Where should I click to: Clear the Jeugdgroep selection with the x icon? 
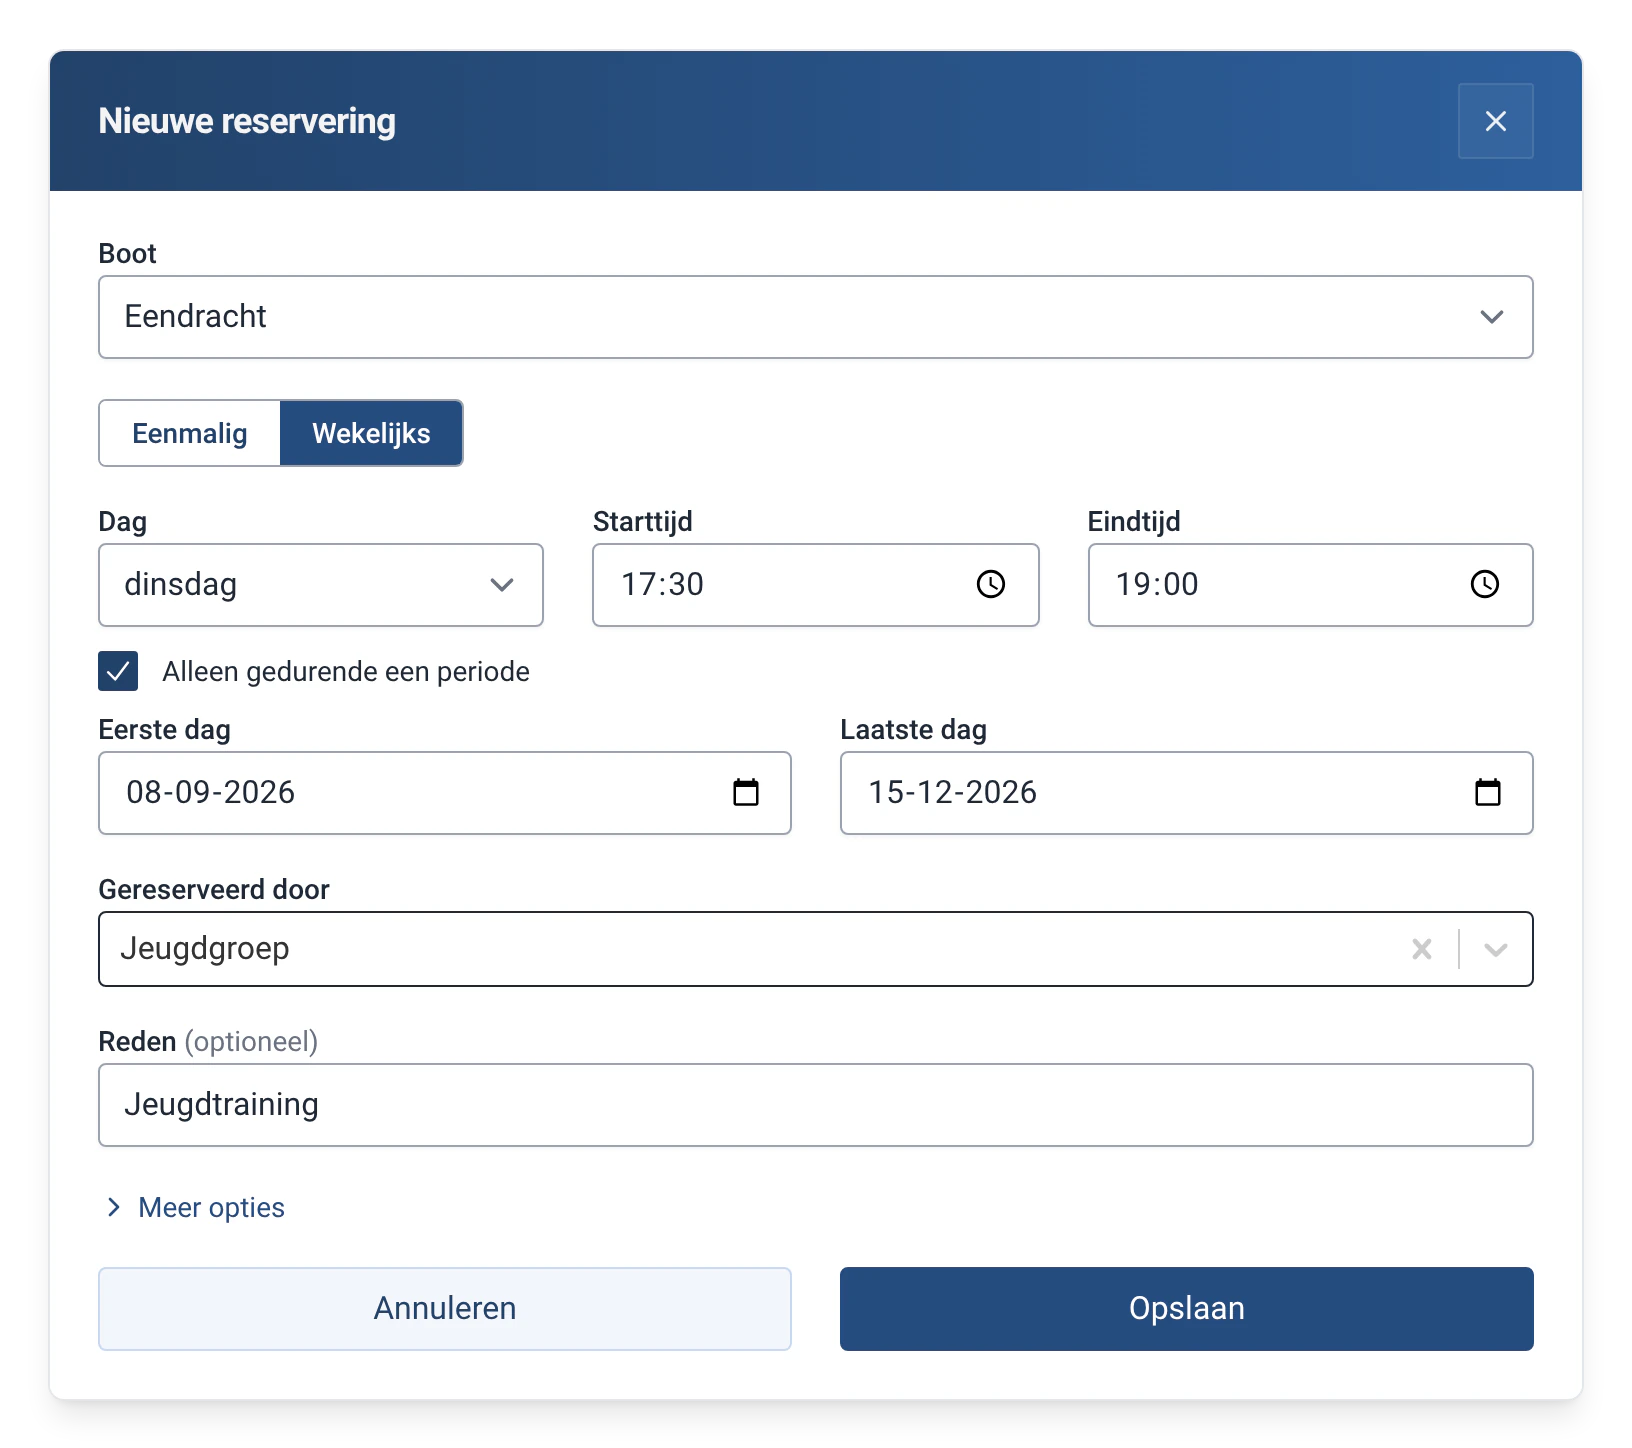point(1422,949)
